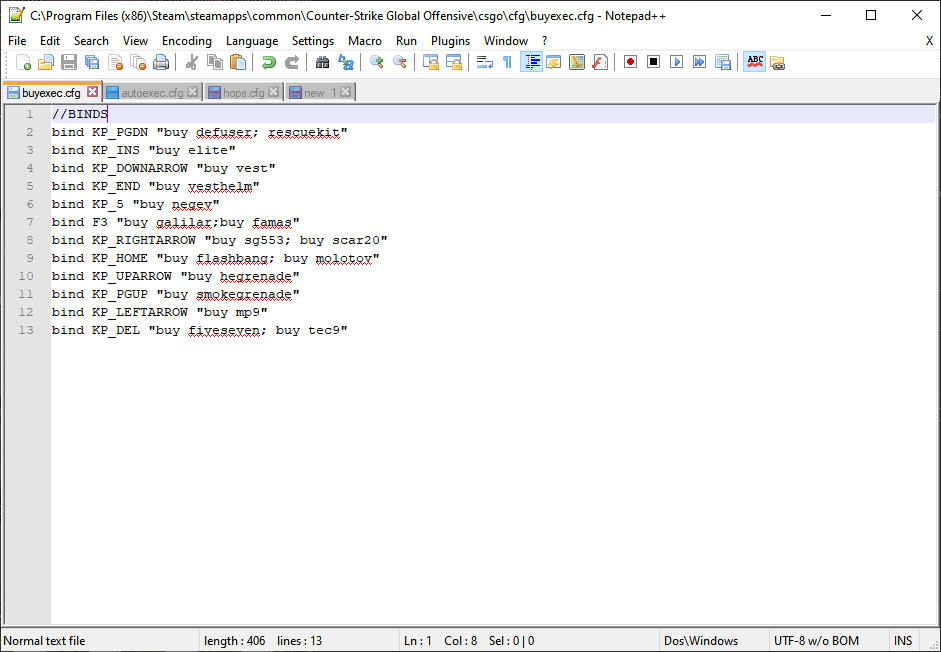Open the Encoding menu
Image resolution: width=941 pixels, height=652 pixels.
tap(187, 41)
